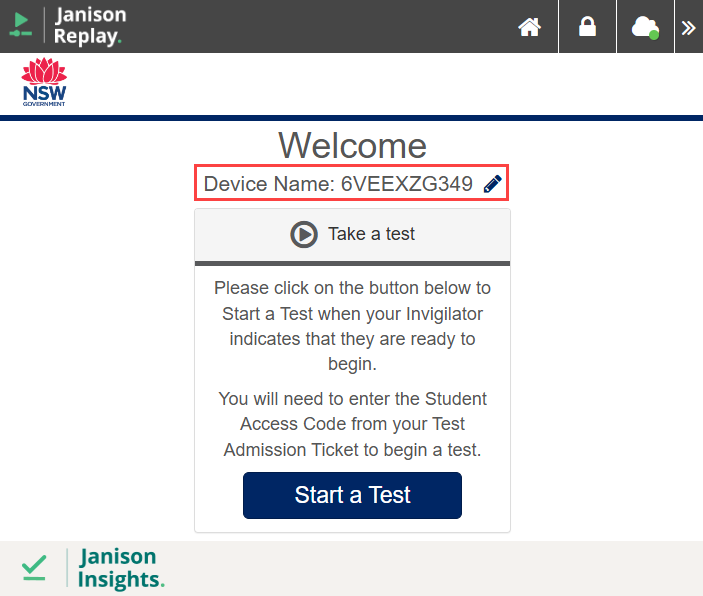The image size is (703, 596).
Task: Edit device name with pencil icon
Action: point(492,184)
